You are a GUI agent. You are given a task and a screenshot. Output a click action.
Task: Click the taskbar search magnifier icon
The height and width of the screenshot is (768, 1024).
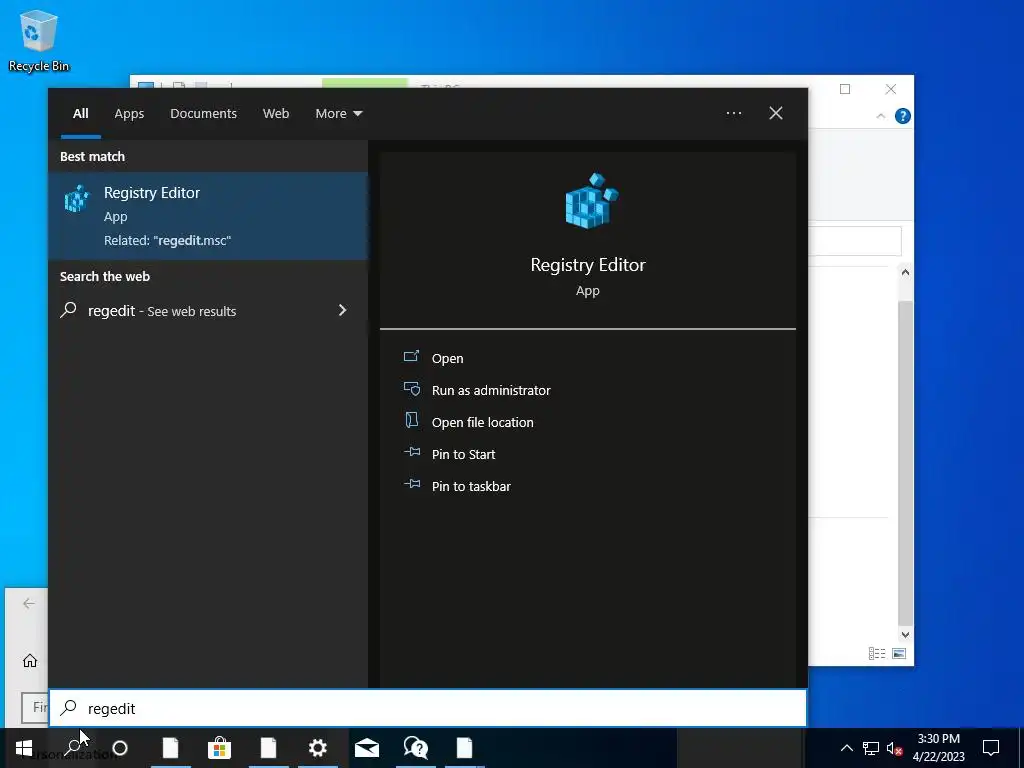tap(73, 748)
